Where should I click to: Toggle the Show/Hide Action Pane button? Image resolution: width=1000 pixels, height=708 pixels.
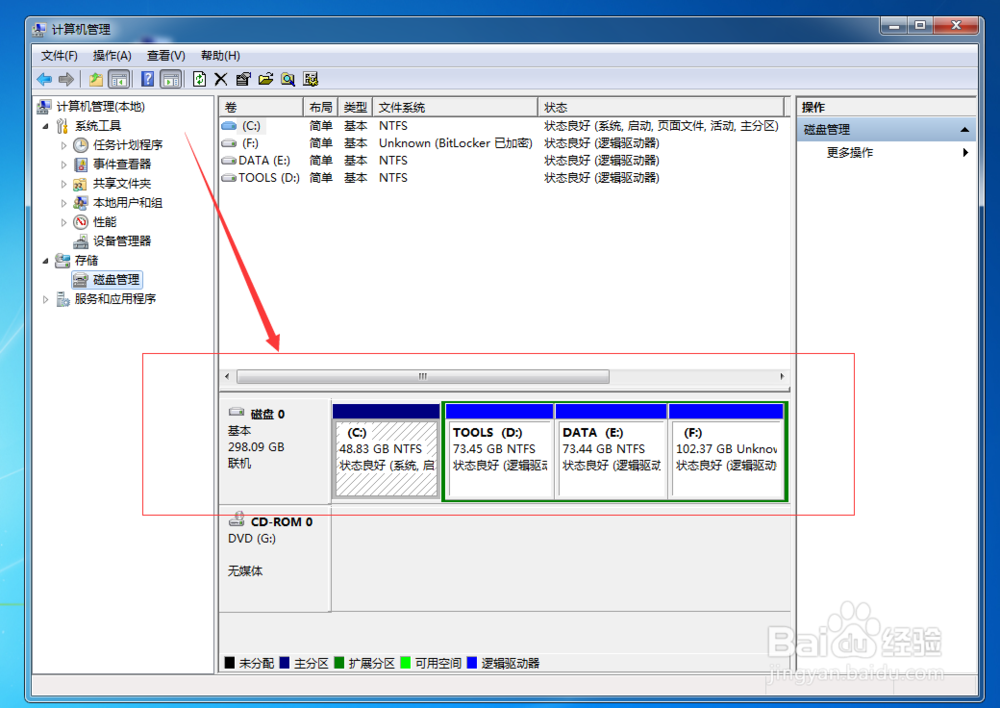(170, 79)
